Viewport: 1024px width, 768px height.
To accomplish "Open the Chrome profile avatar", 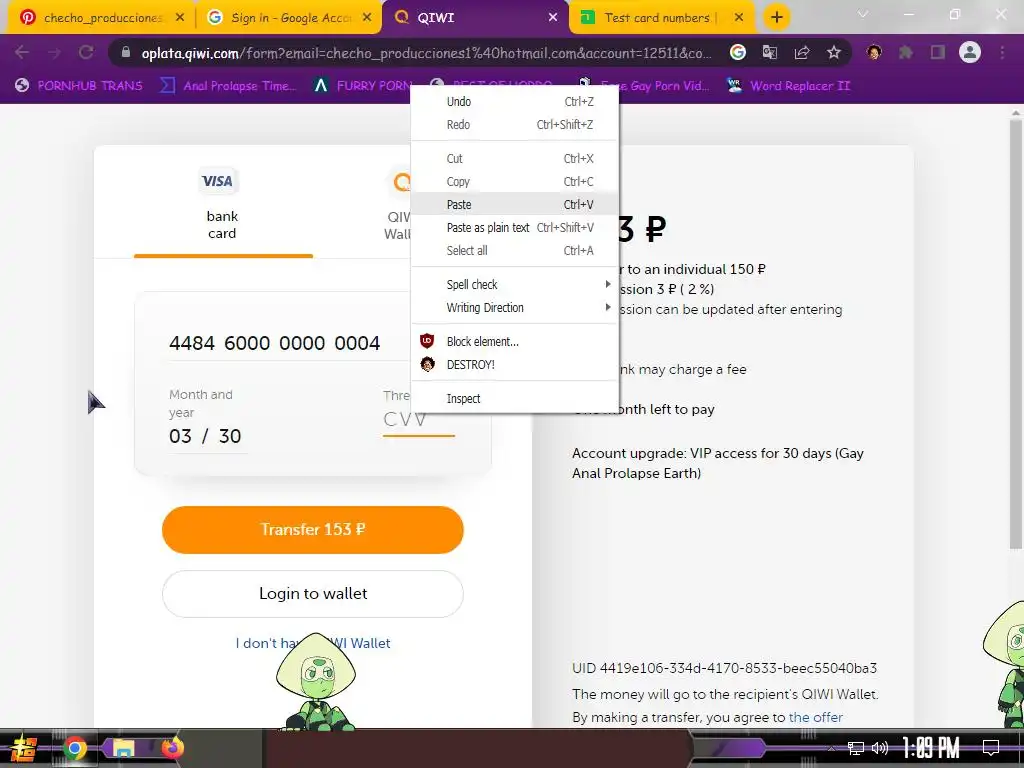I will click(970, 52).
